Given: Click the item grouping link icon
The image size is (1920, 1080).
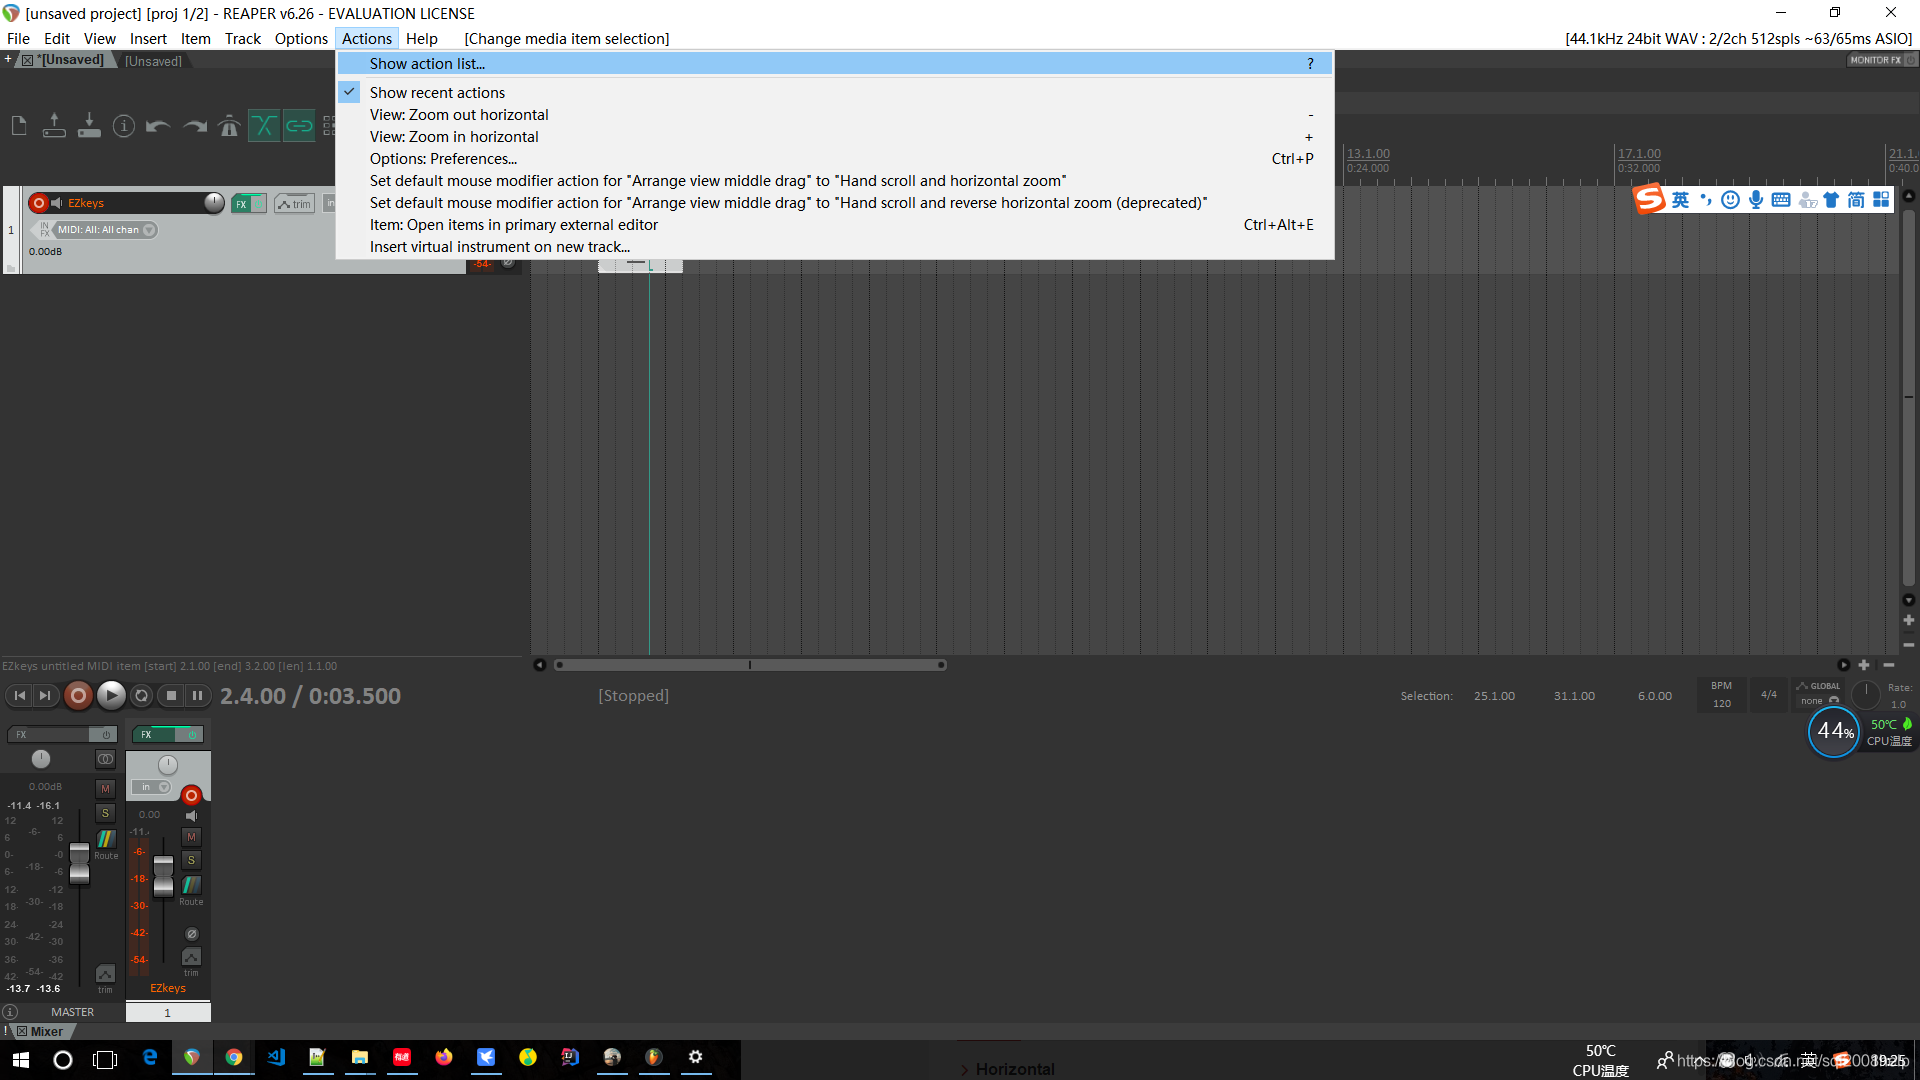Looking at the screenshot, I should pyautogui.click(x=299, y=126).
